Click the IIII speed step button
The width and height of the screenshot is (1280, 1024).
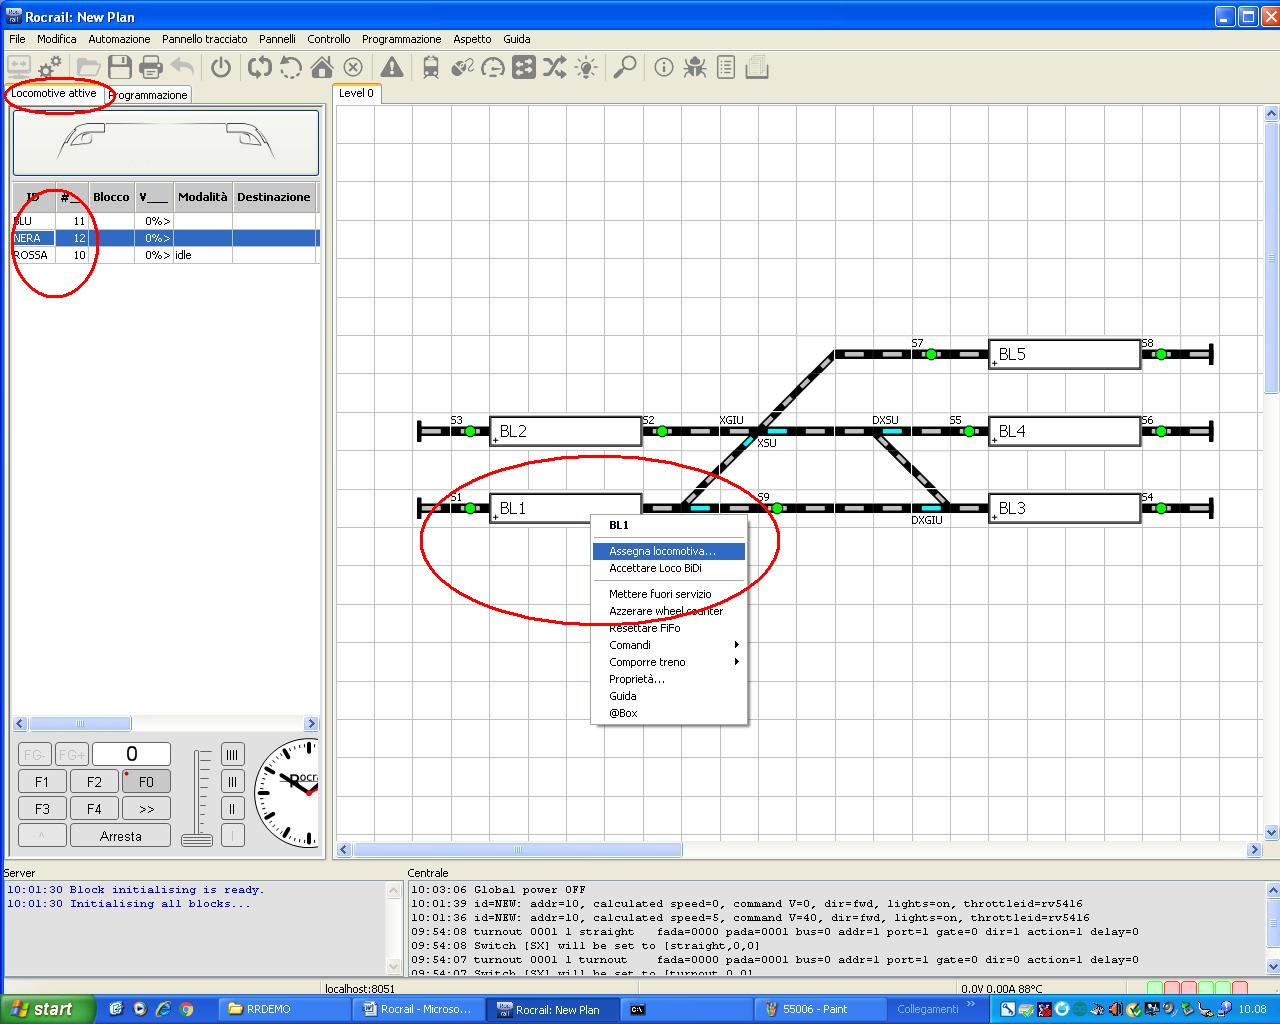point(232,755)
